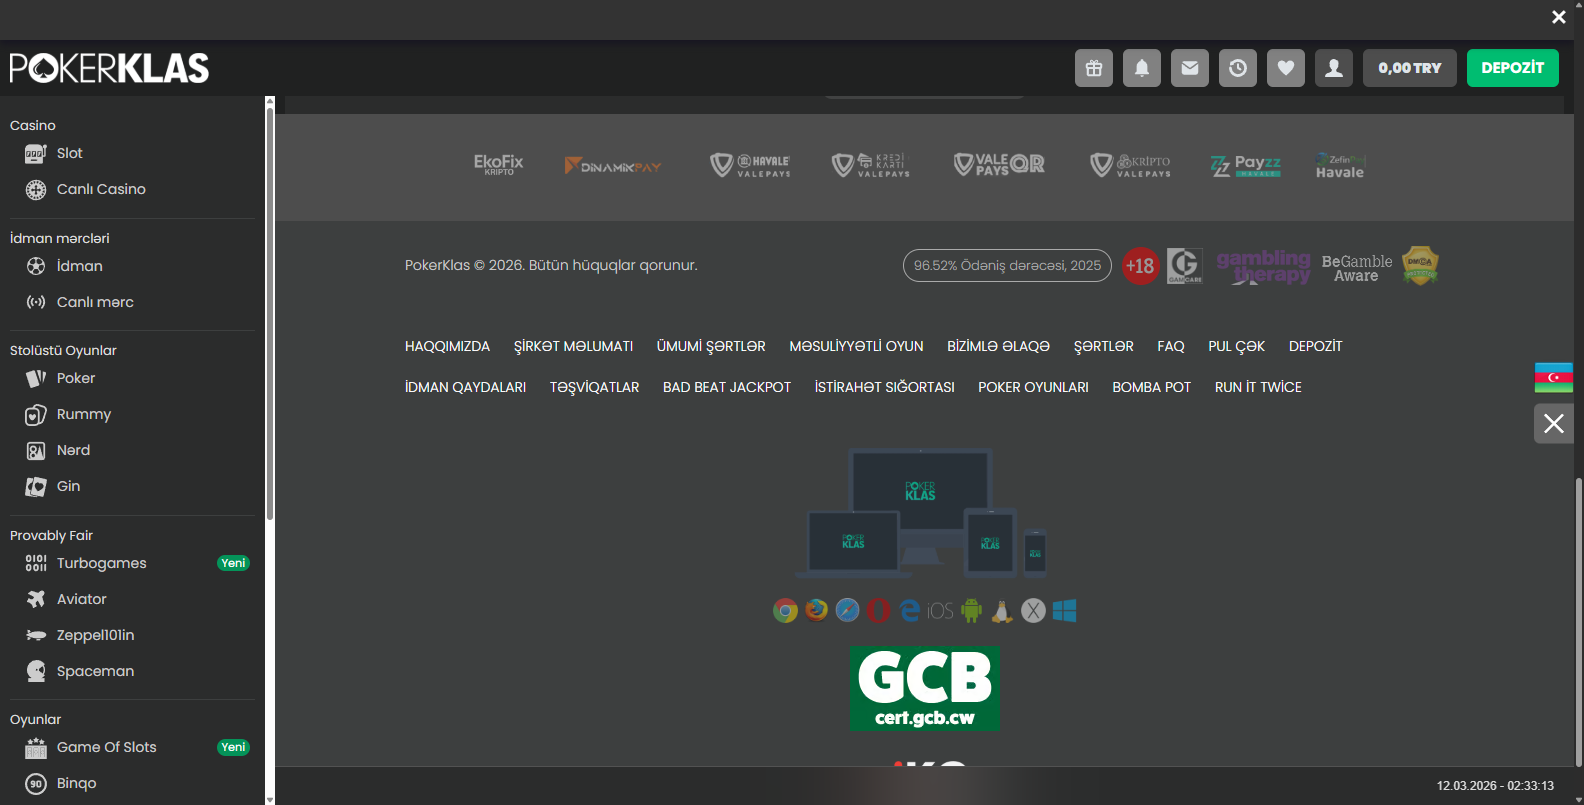The height and width of the screenshot is (805, 1584).
Task: Open the messages envelope icon
Action: [x=1189, y=68]
